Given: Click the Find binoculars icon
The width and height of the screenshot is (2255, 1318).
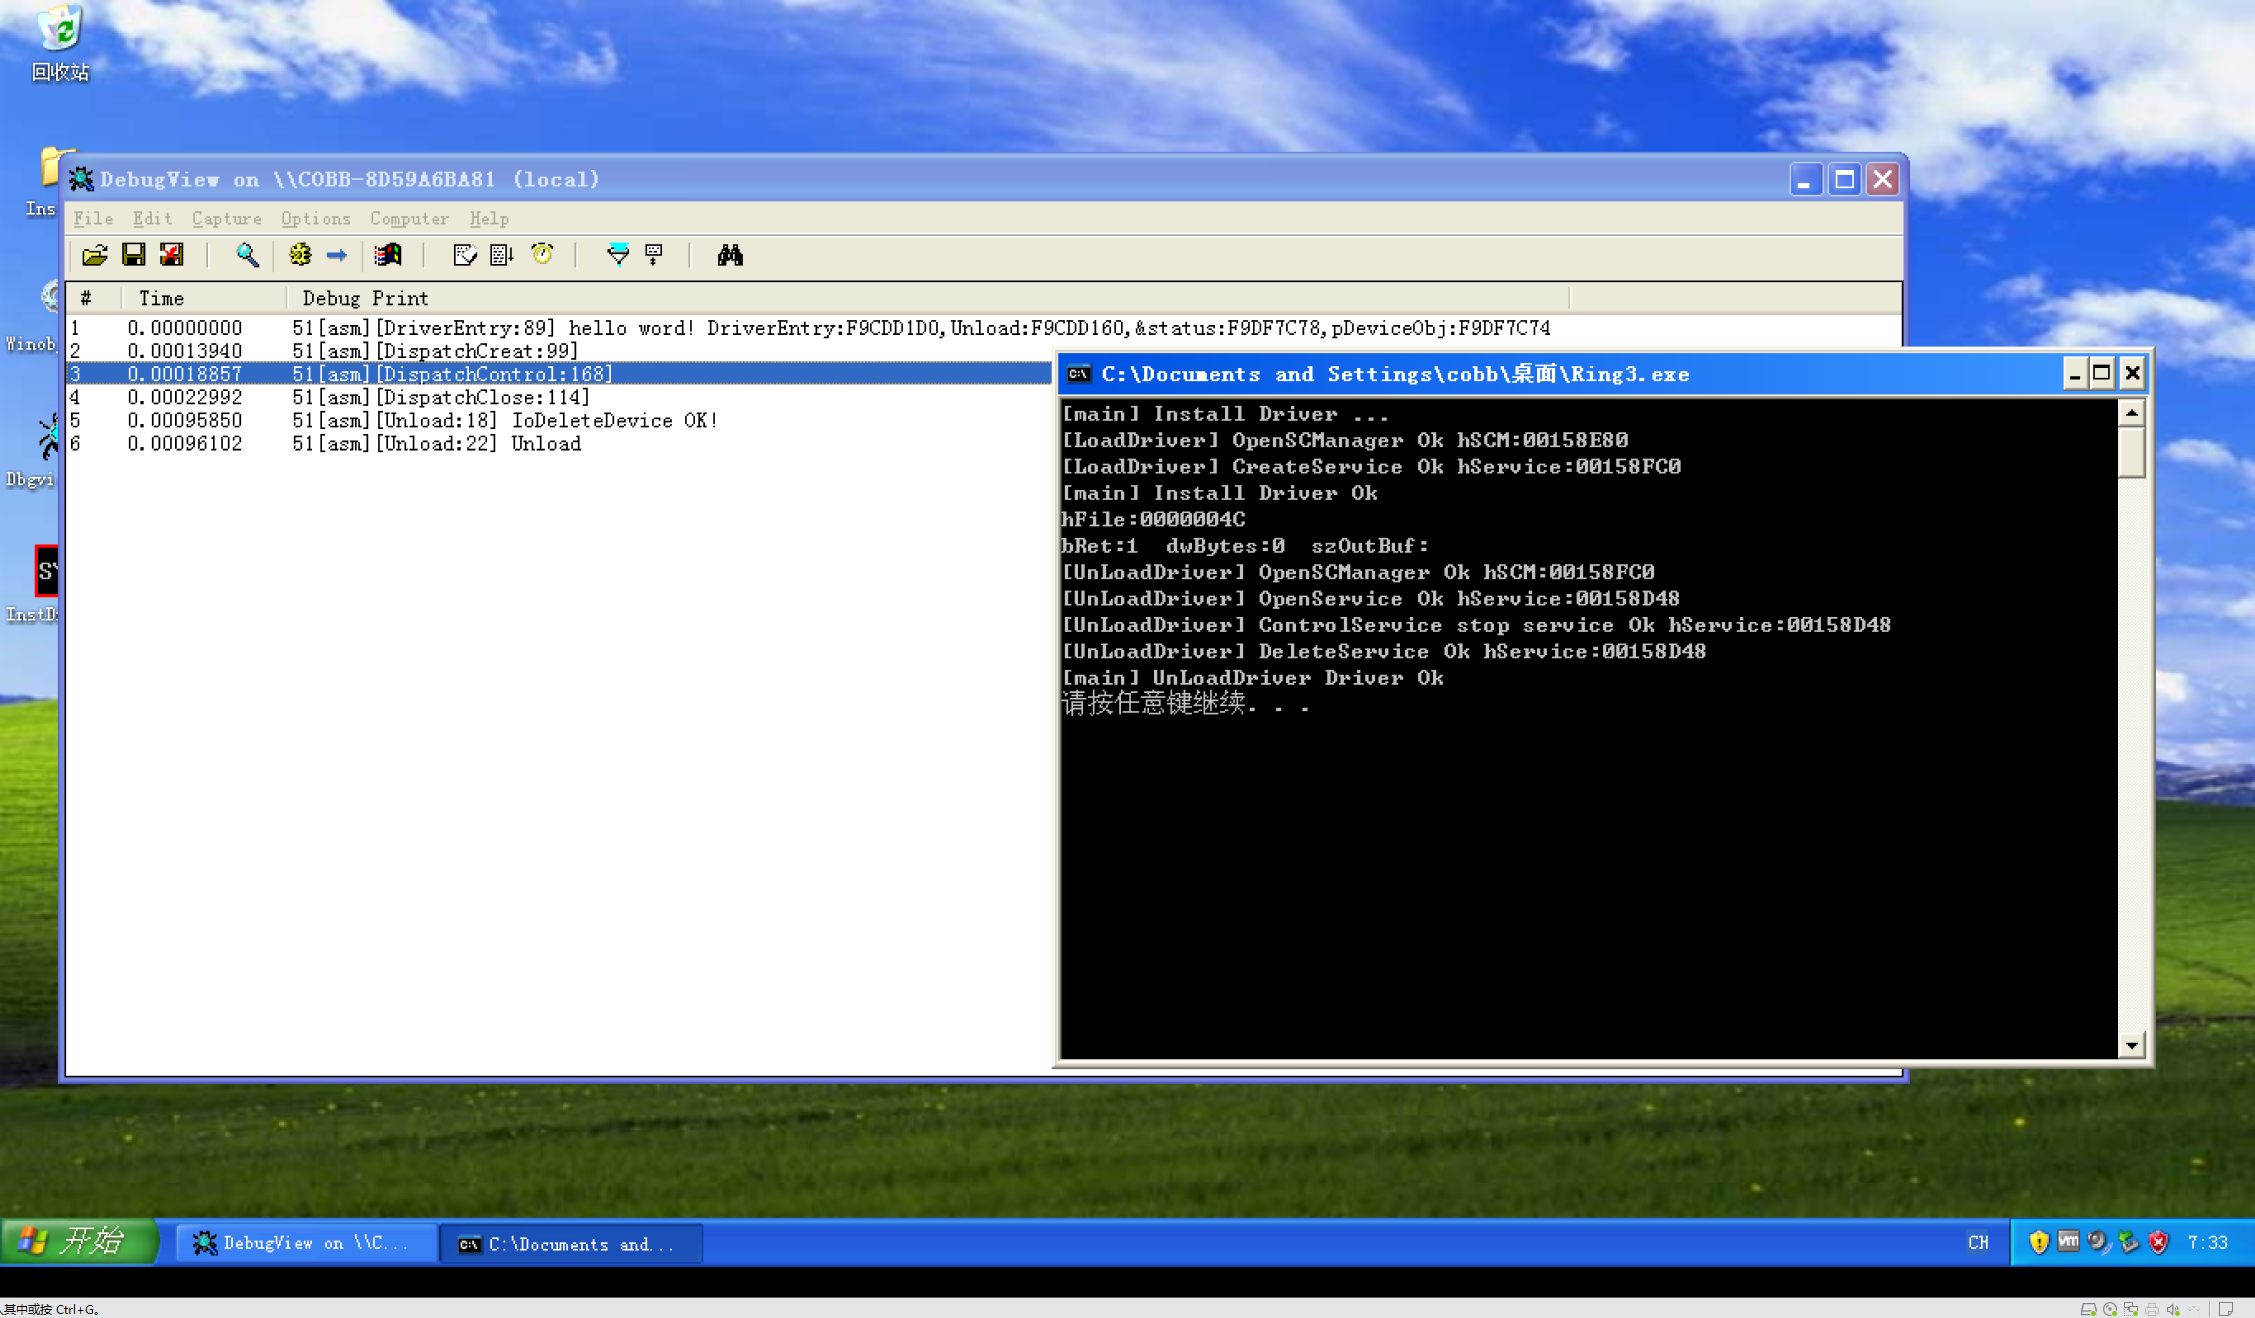Looking at the screenshot, I should pos(730,256).
